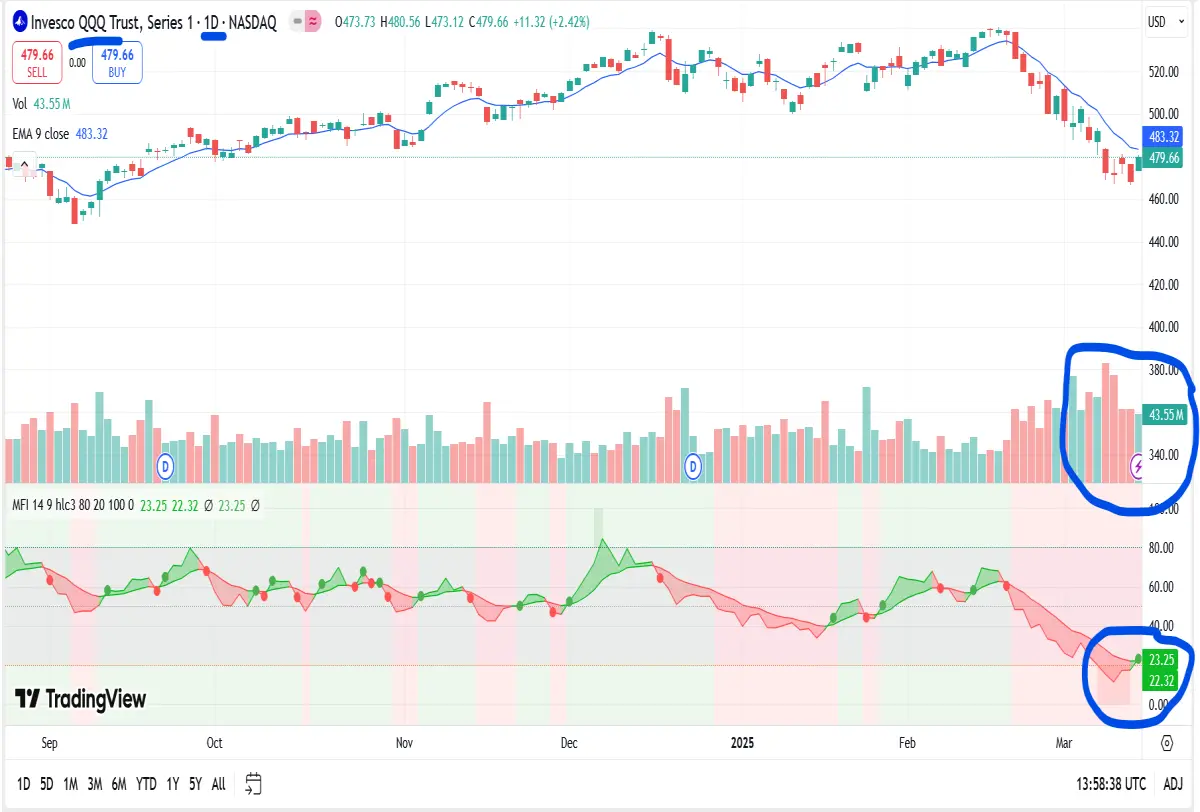Screen dimensions: 1200x812
Task: Click the 0.00 spread value
Action: click(x=77, y=62)
